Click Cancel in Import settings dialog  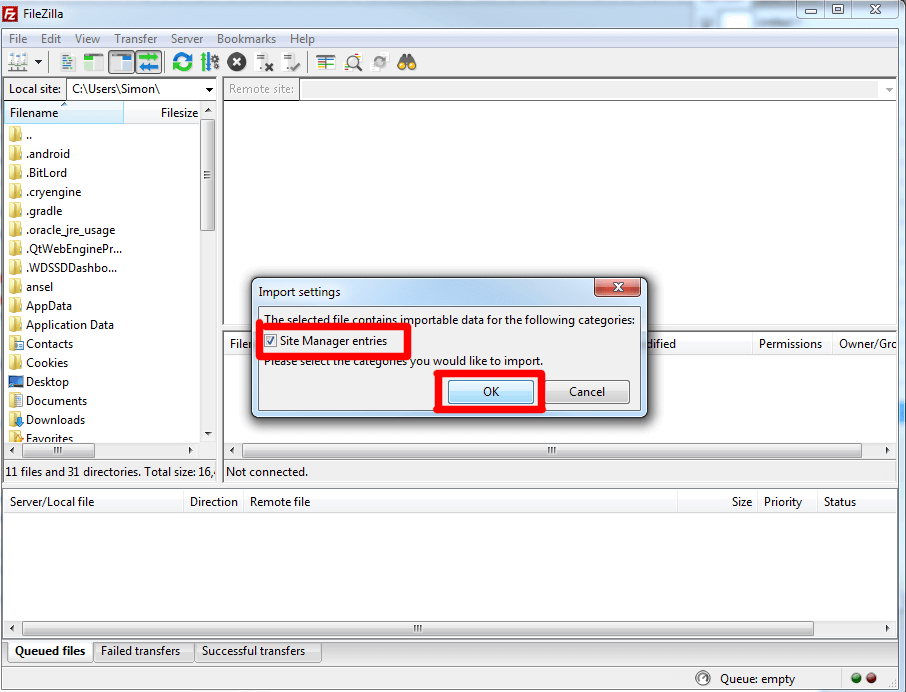(x=587, y=392)
